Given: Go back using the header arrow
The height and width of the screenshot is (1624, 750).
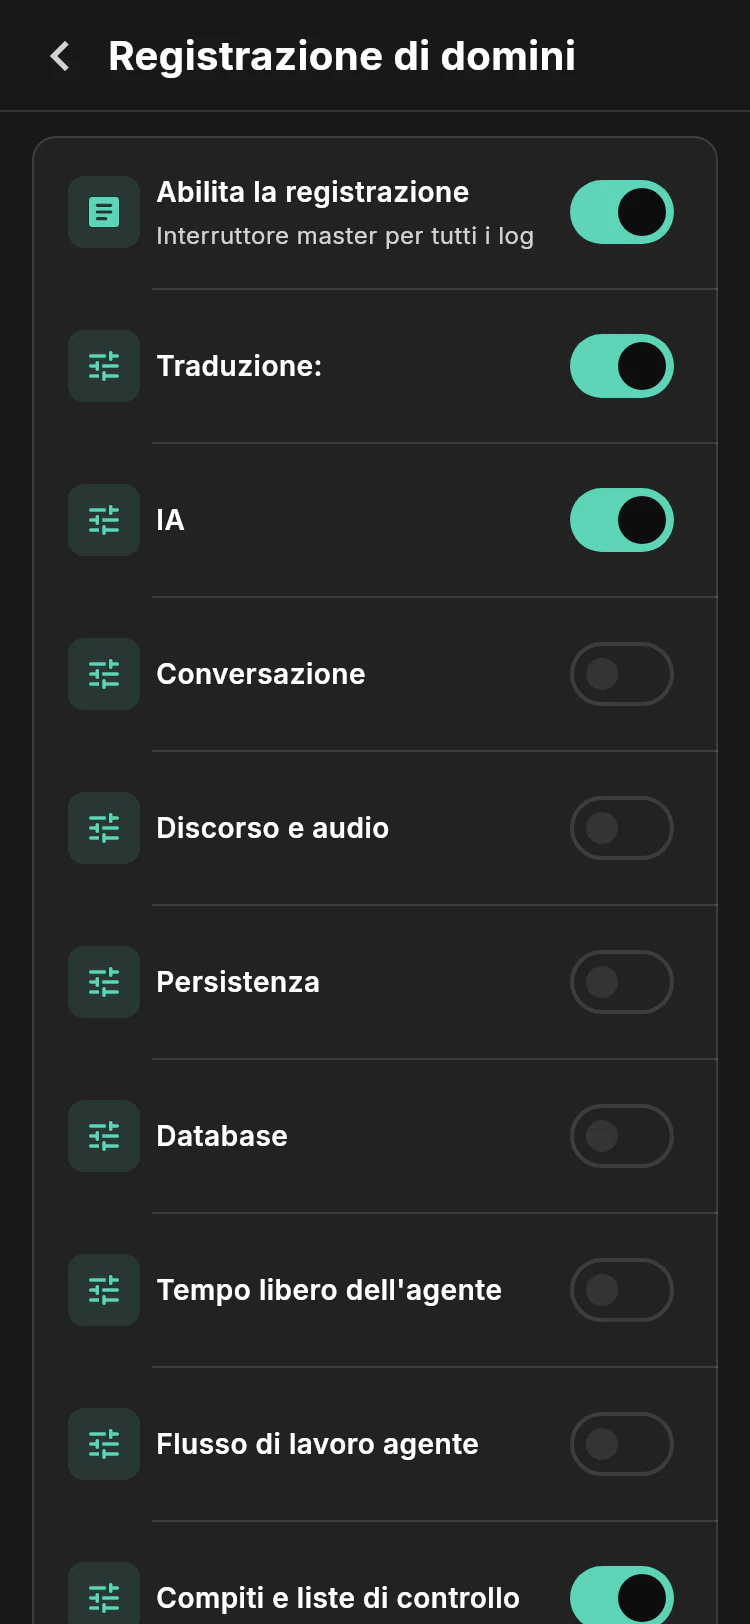Looking at the screenshot, I should click(60, 56).
